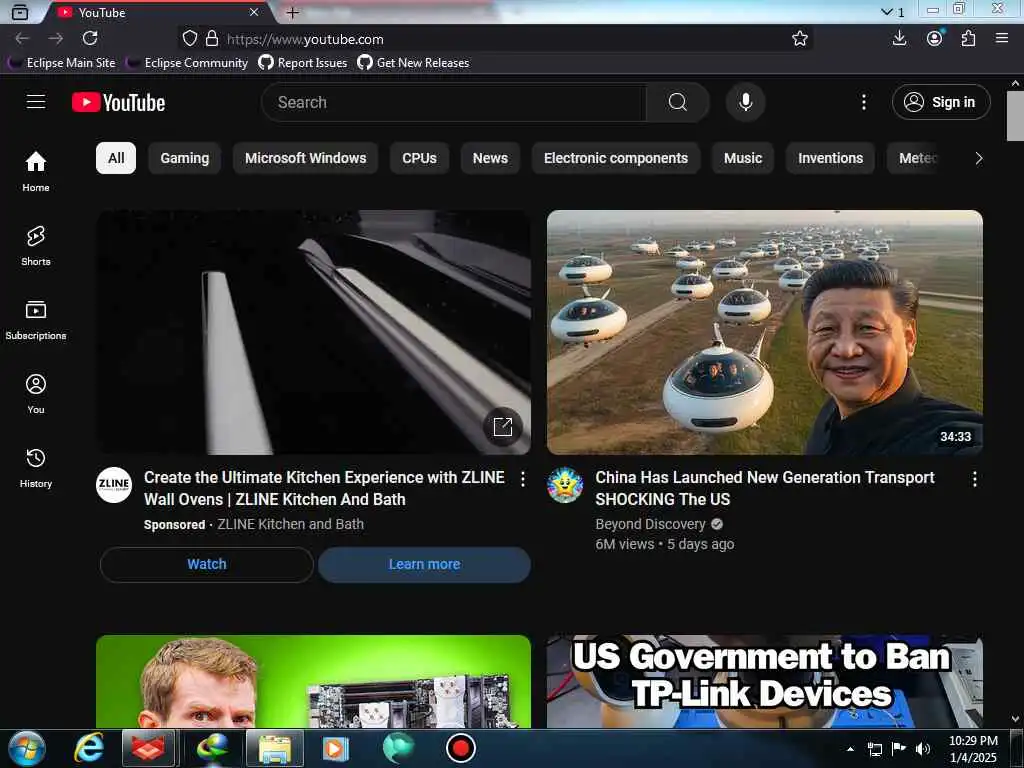This screenshot has width=1024, height=768.
Task: Open Report Issues bookmark
Action: (x=302, y=63)
